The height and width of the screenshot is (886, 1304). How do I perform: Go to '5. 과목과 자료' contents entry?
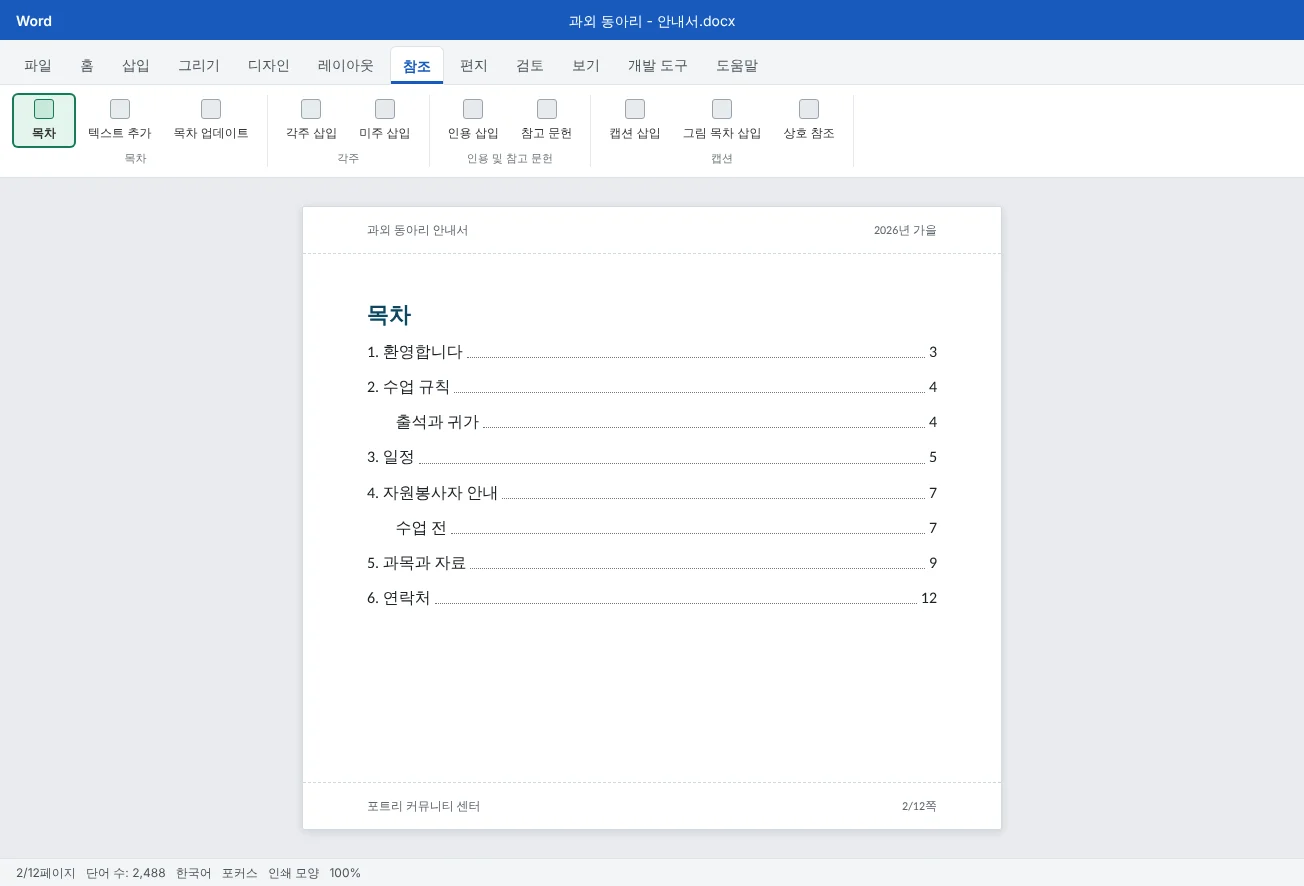tap(652, 563)
